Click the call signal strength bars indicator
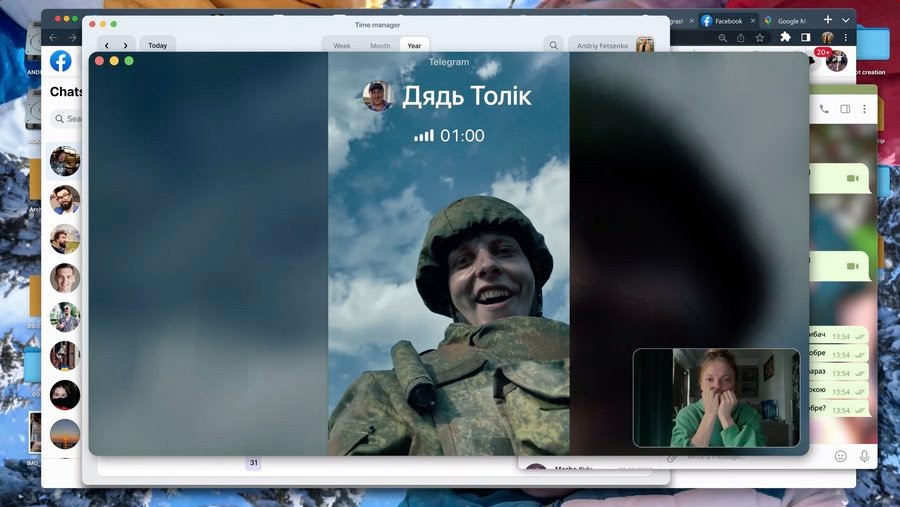900x507 pixels. (424, 136)
